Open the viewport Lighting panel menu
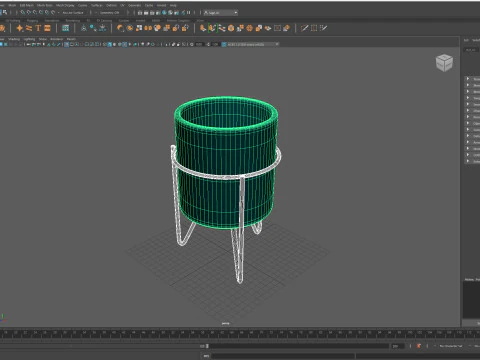Image resolution: width=480 pixels, height=360 pixels. [29, 39]
